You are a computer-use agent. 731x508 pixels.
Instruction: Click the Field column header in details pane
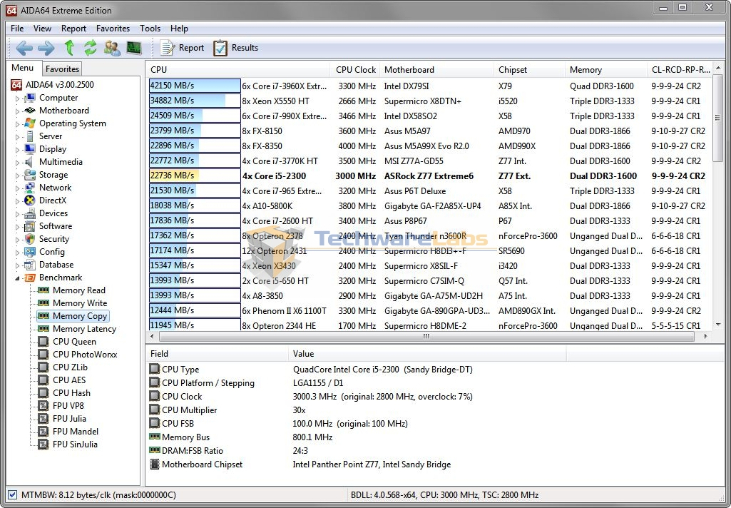[217, 354]
